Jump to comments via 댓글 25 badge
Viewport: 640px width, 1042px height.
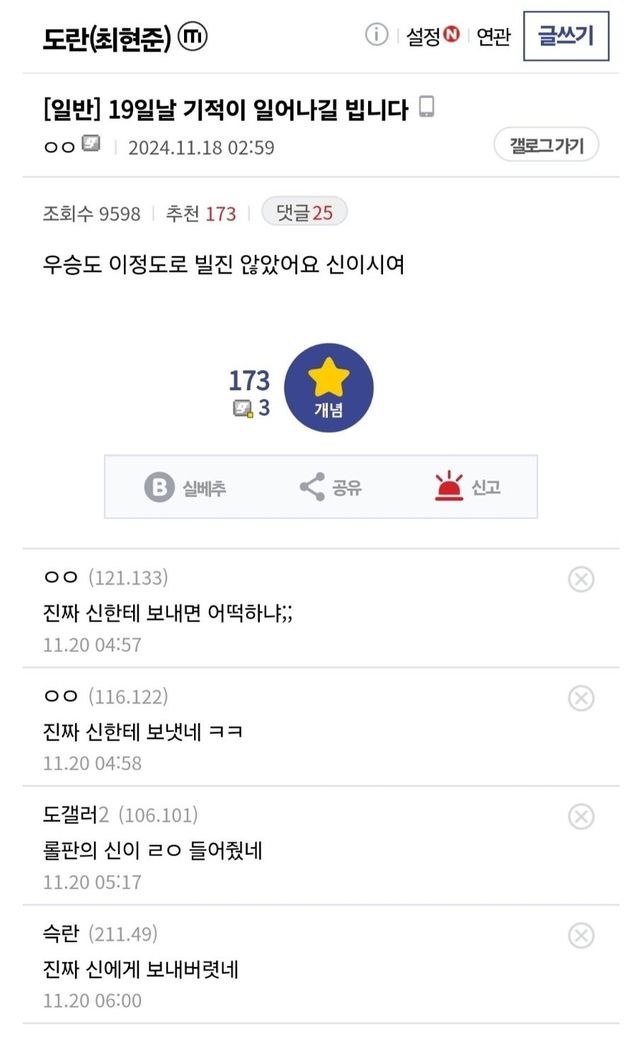click(304, 212)
